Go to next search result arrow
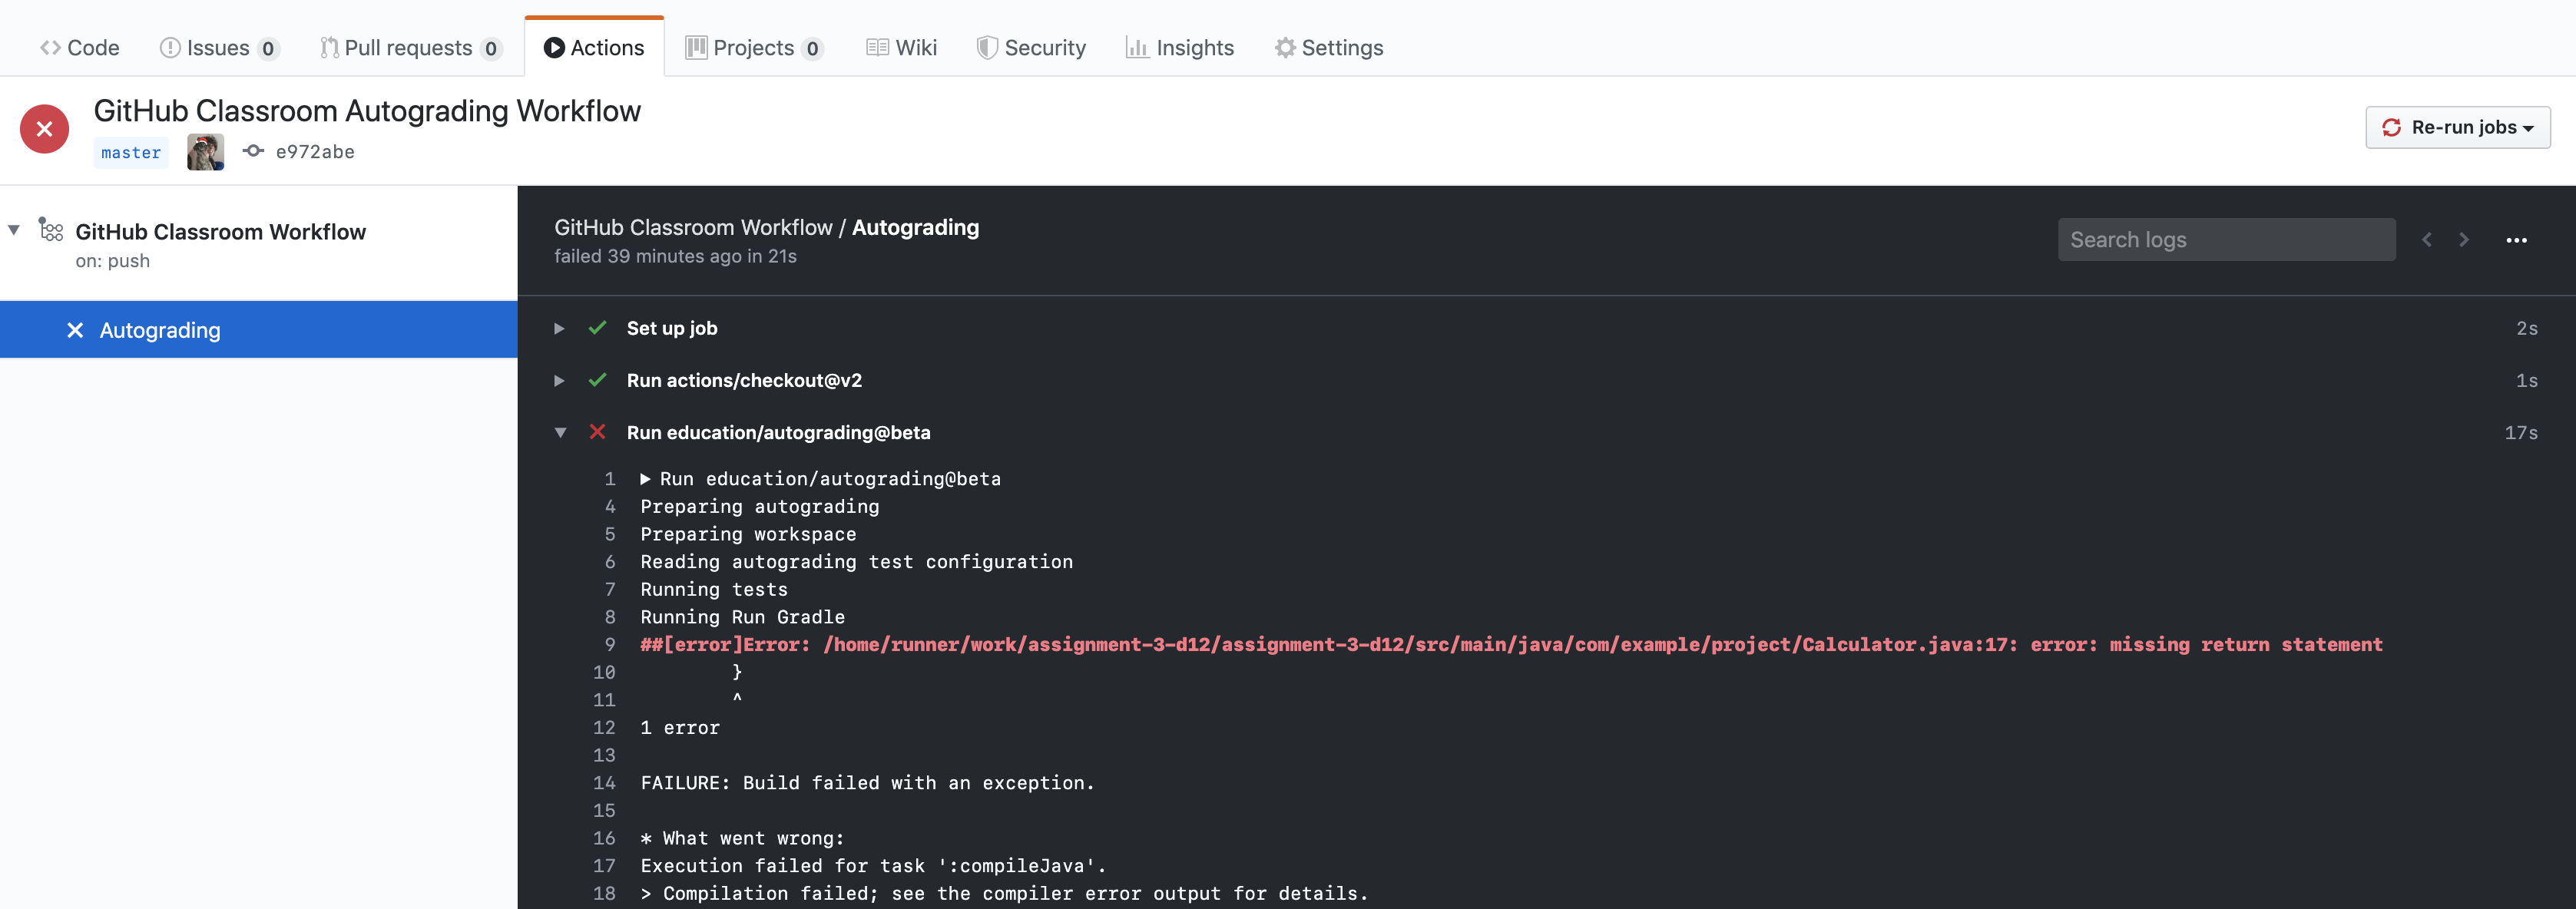This screenshot has width=2576, height=909. click(x=2464, y=240)
